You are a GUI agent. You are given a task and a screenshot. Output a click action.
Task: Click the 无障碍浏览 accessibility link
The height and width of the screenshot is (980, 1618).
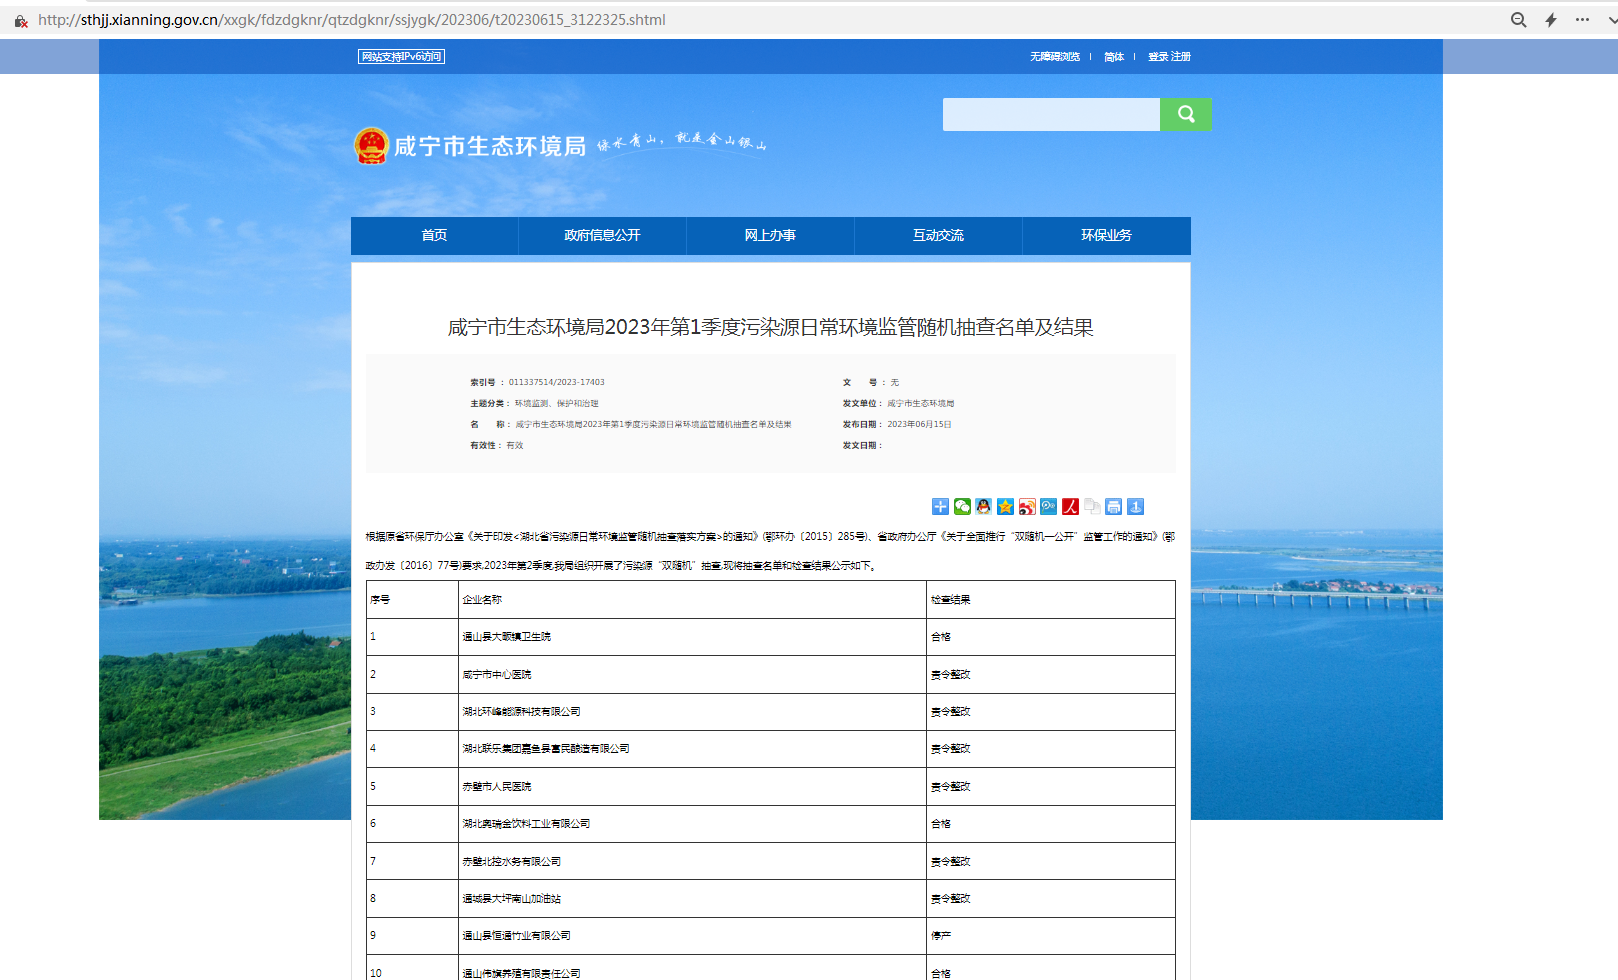(x=1055, y=57)
